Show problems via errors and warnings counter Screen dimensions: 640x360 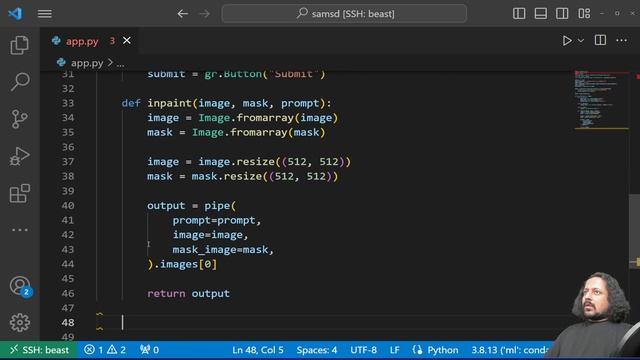coord(105,350)
